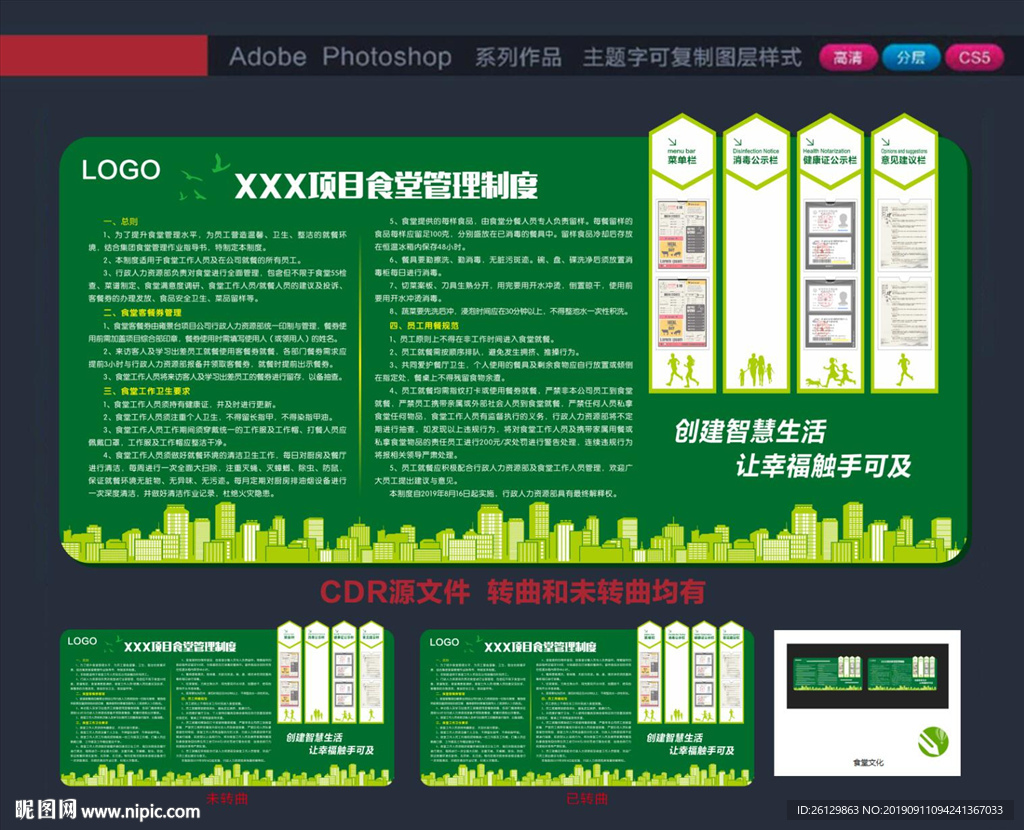Click the CS5 badge icon
Screen dimensions: 1024x830
pos(975,57)
